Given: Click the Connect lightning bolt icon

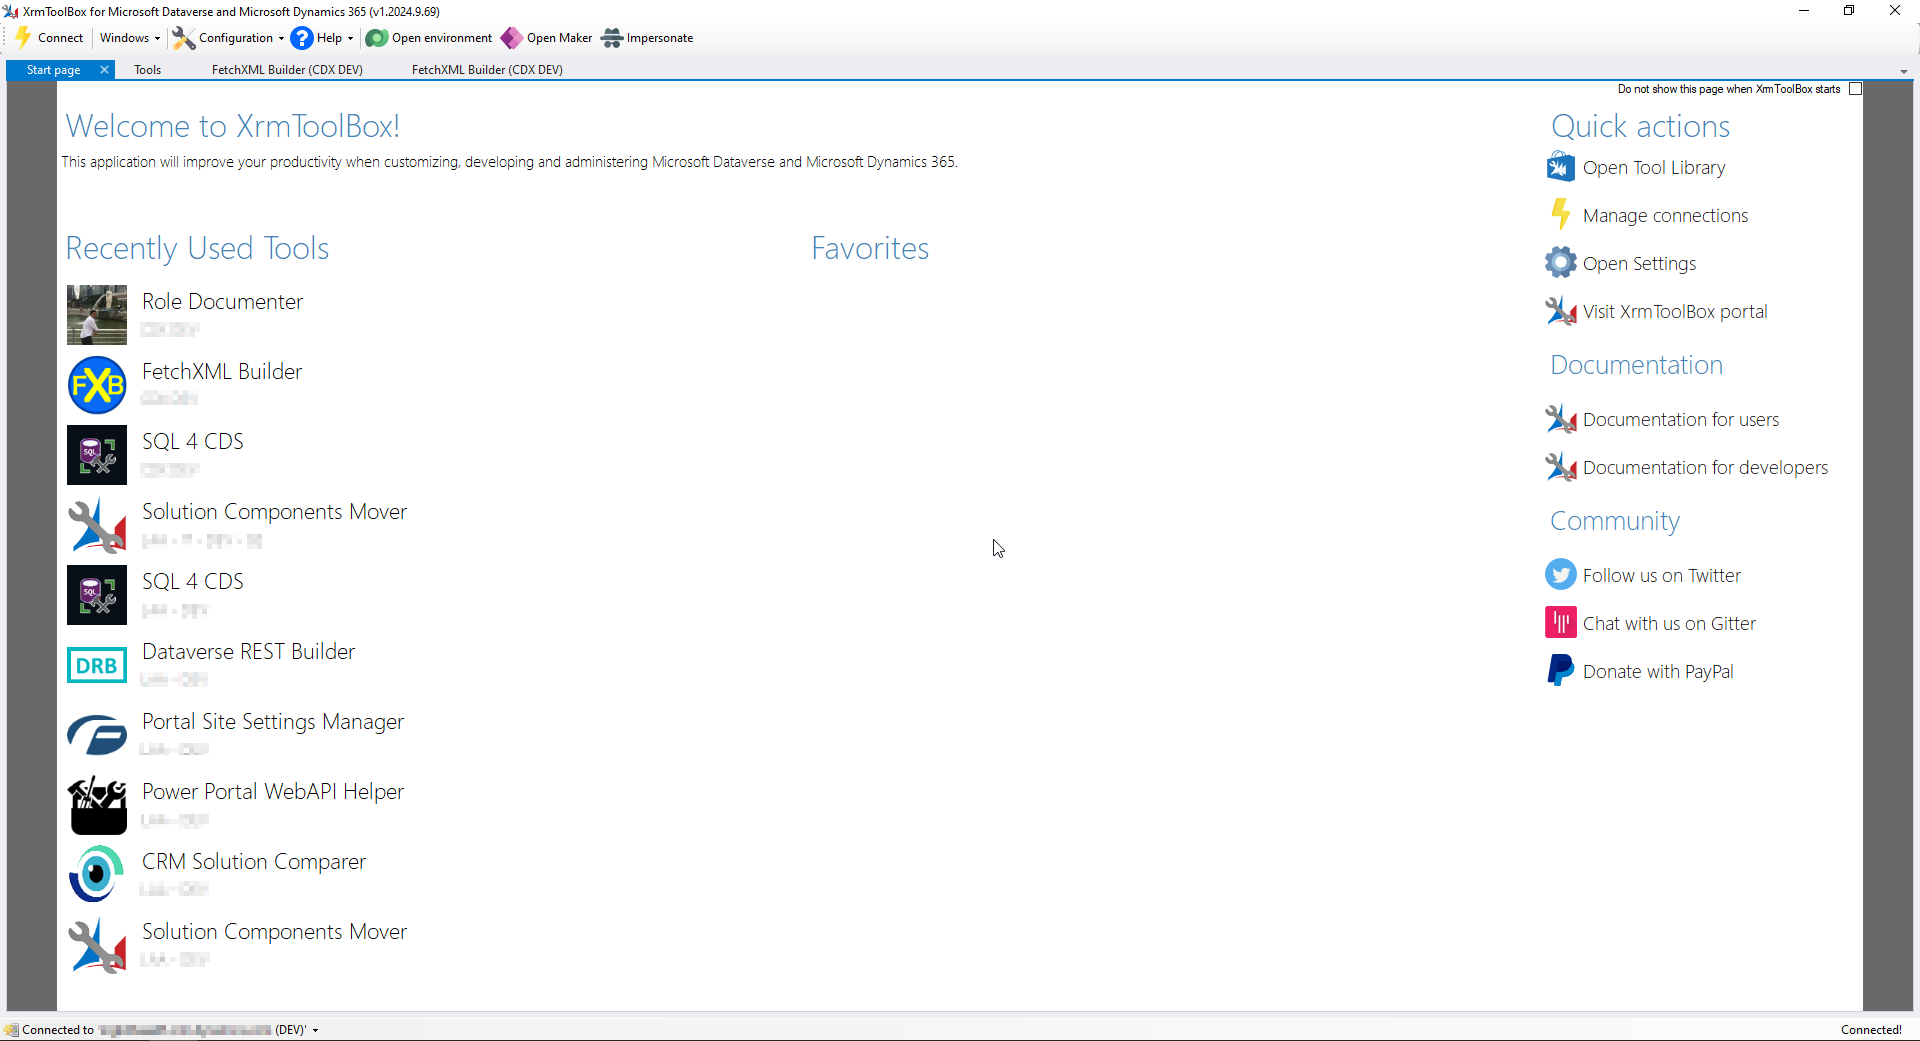Looking at the screenshot, I should tap(23, 38).
